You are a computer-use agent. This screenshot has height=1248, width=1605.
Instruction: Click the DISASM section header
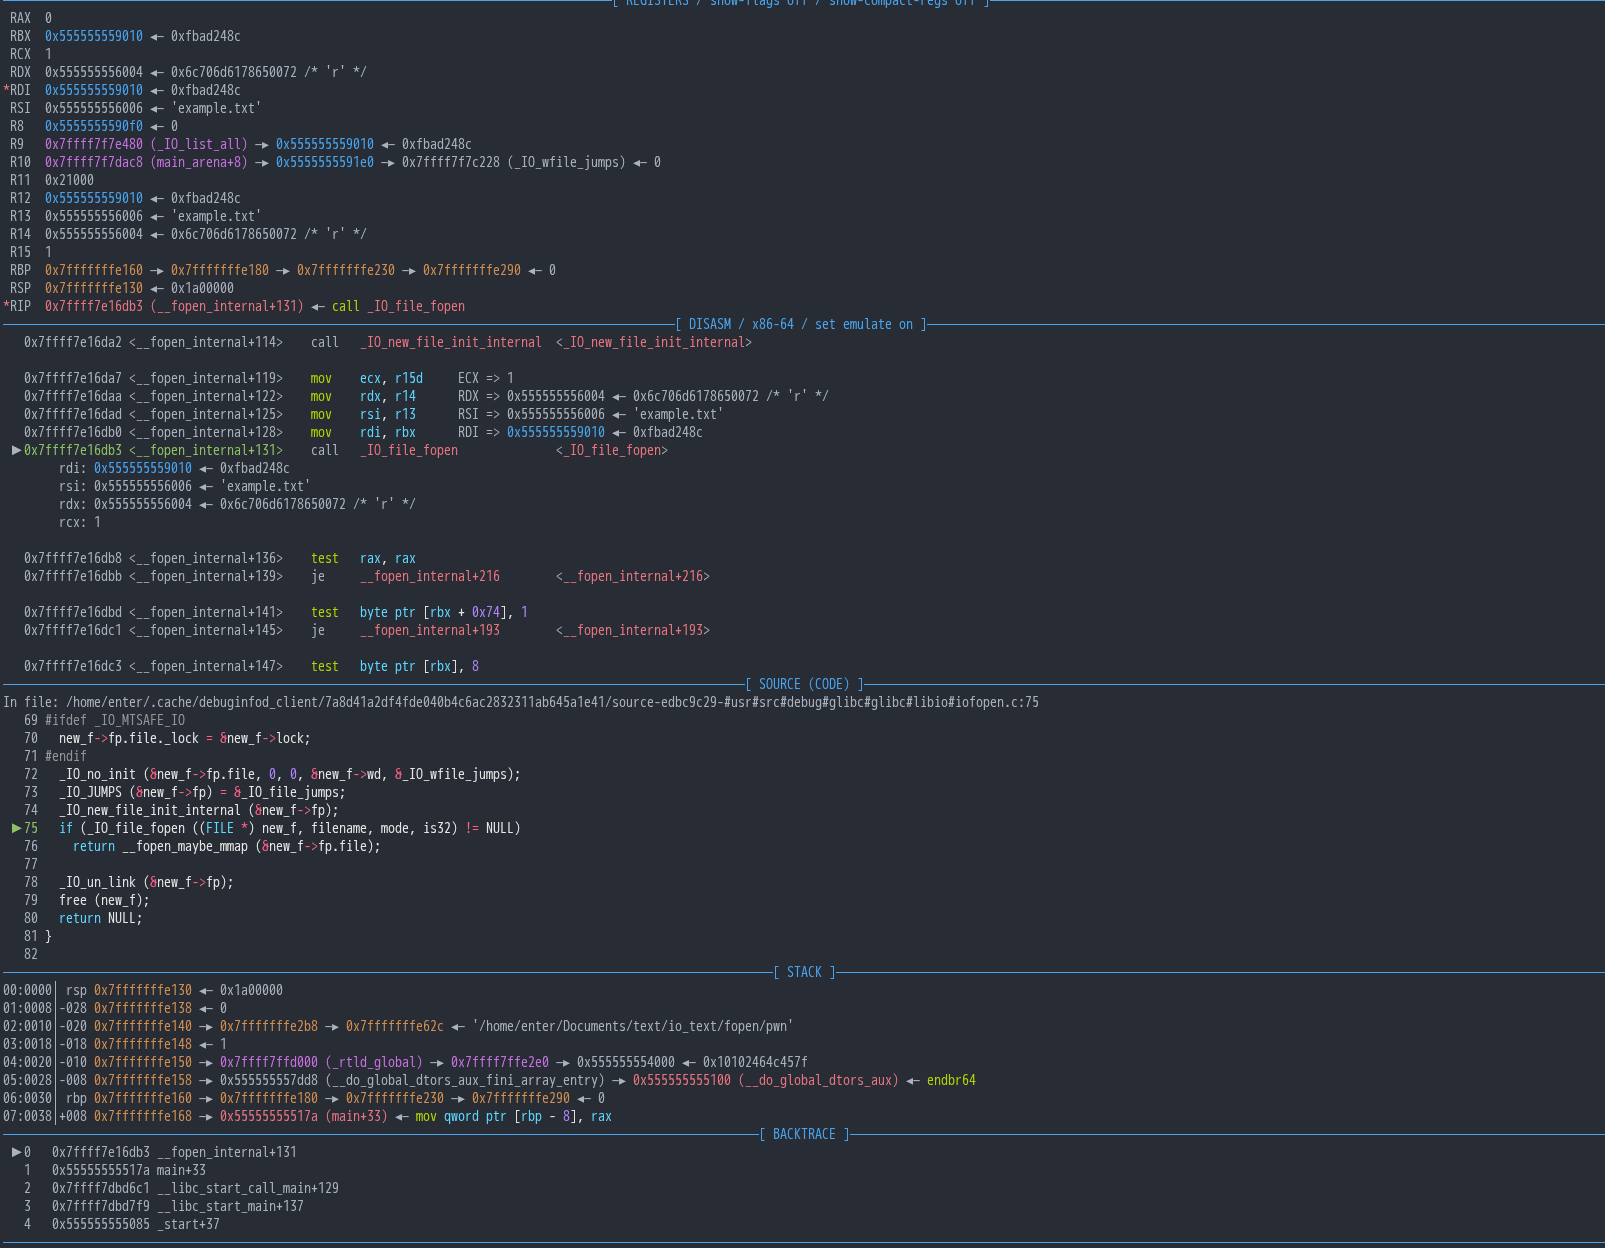tap(801, 324)
